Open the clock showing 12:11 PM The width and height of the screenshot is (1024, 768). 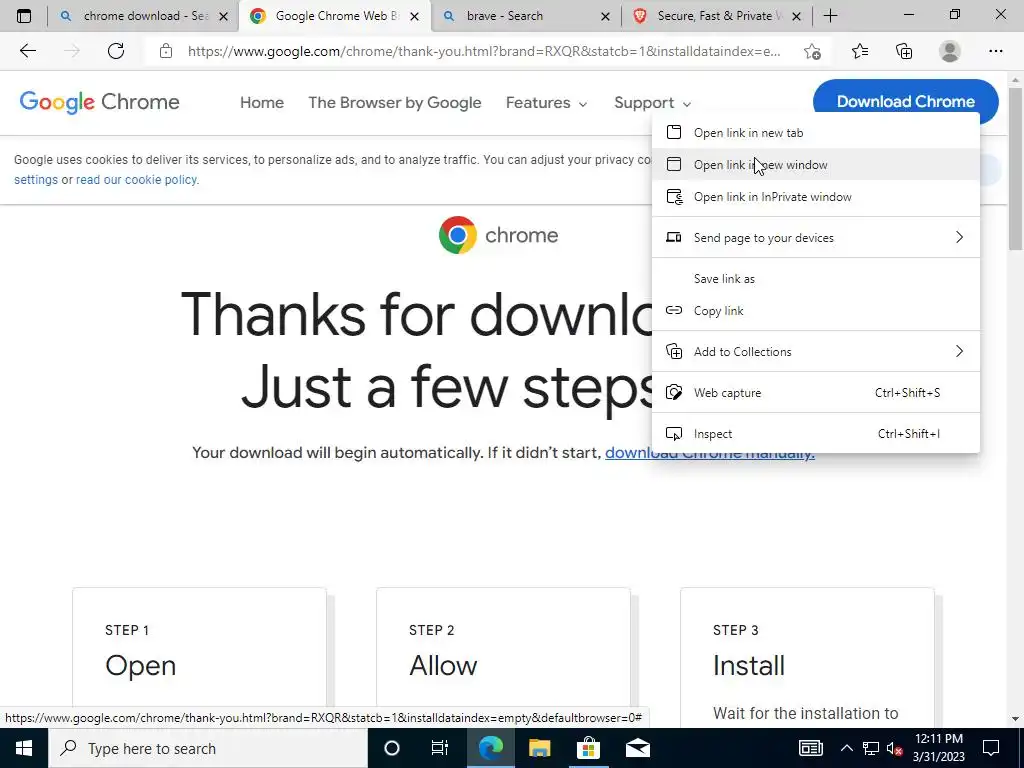click(939, 748)
